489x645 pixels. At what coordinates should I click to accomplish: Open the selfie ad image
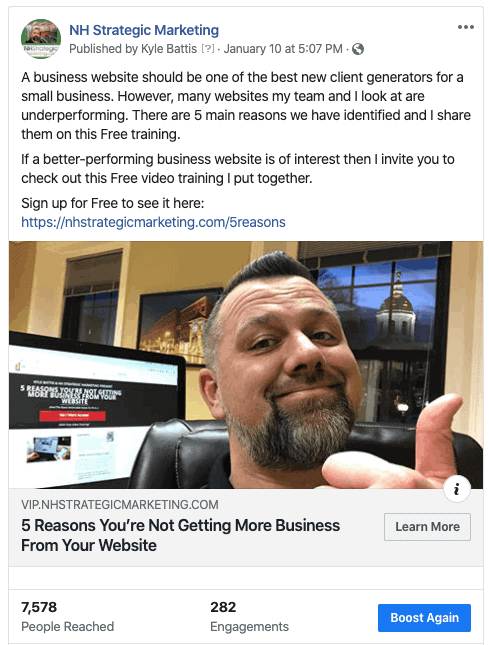(246, 364)
